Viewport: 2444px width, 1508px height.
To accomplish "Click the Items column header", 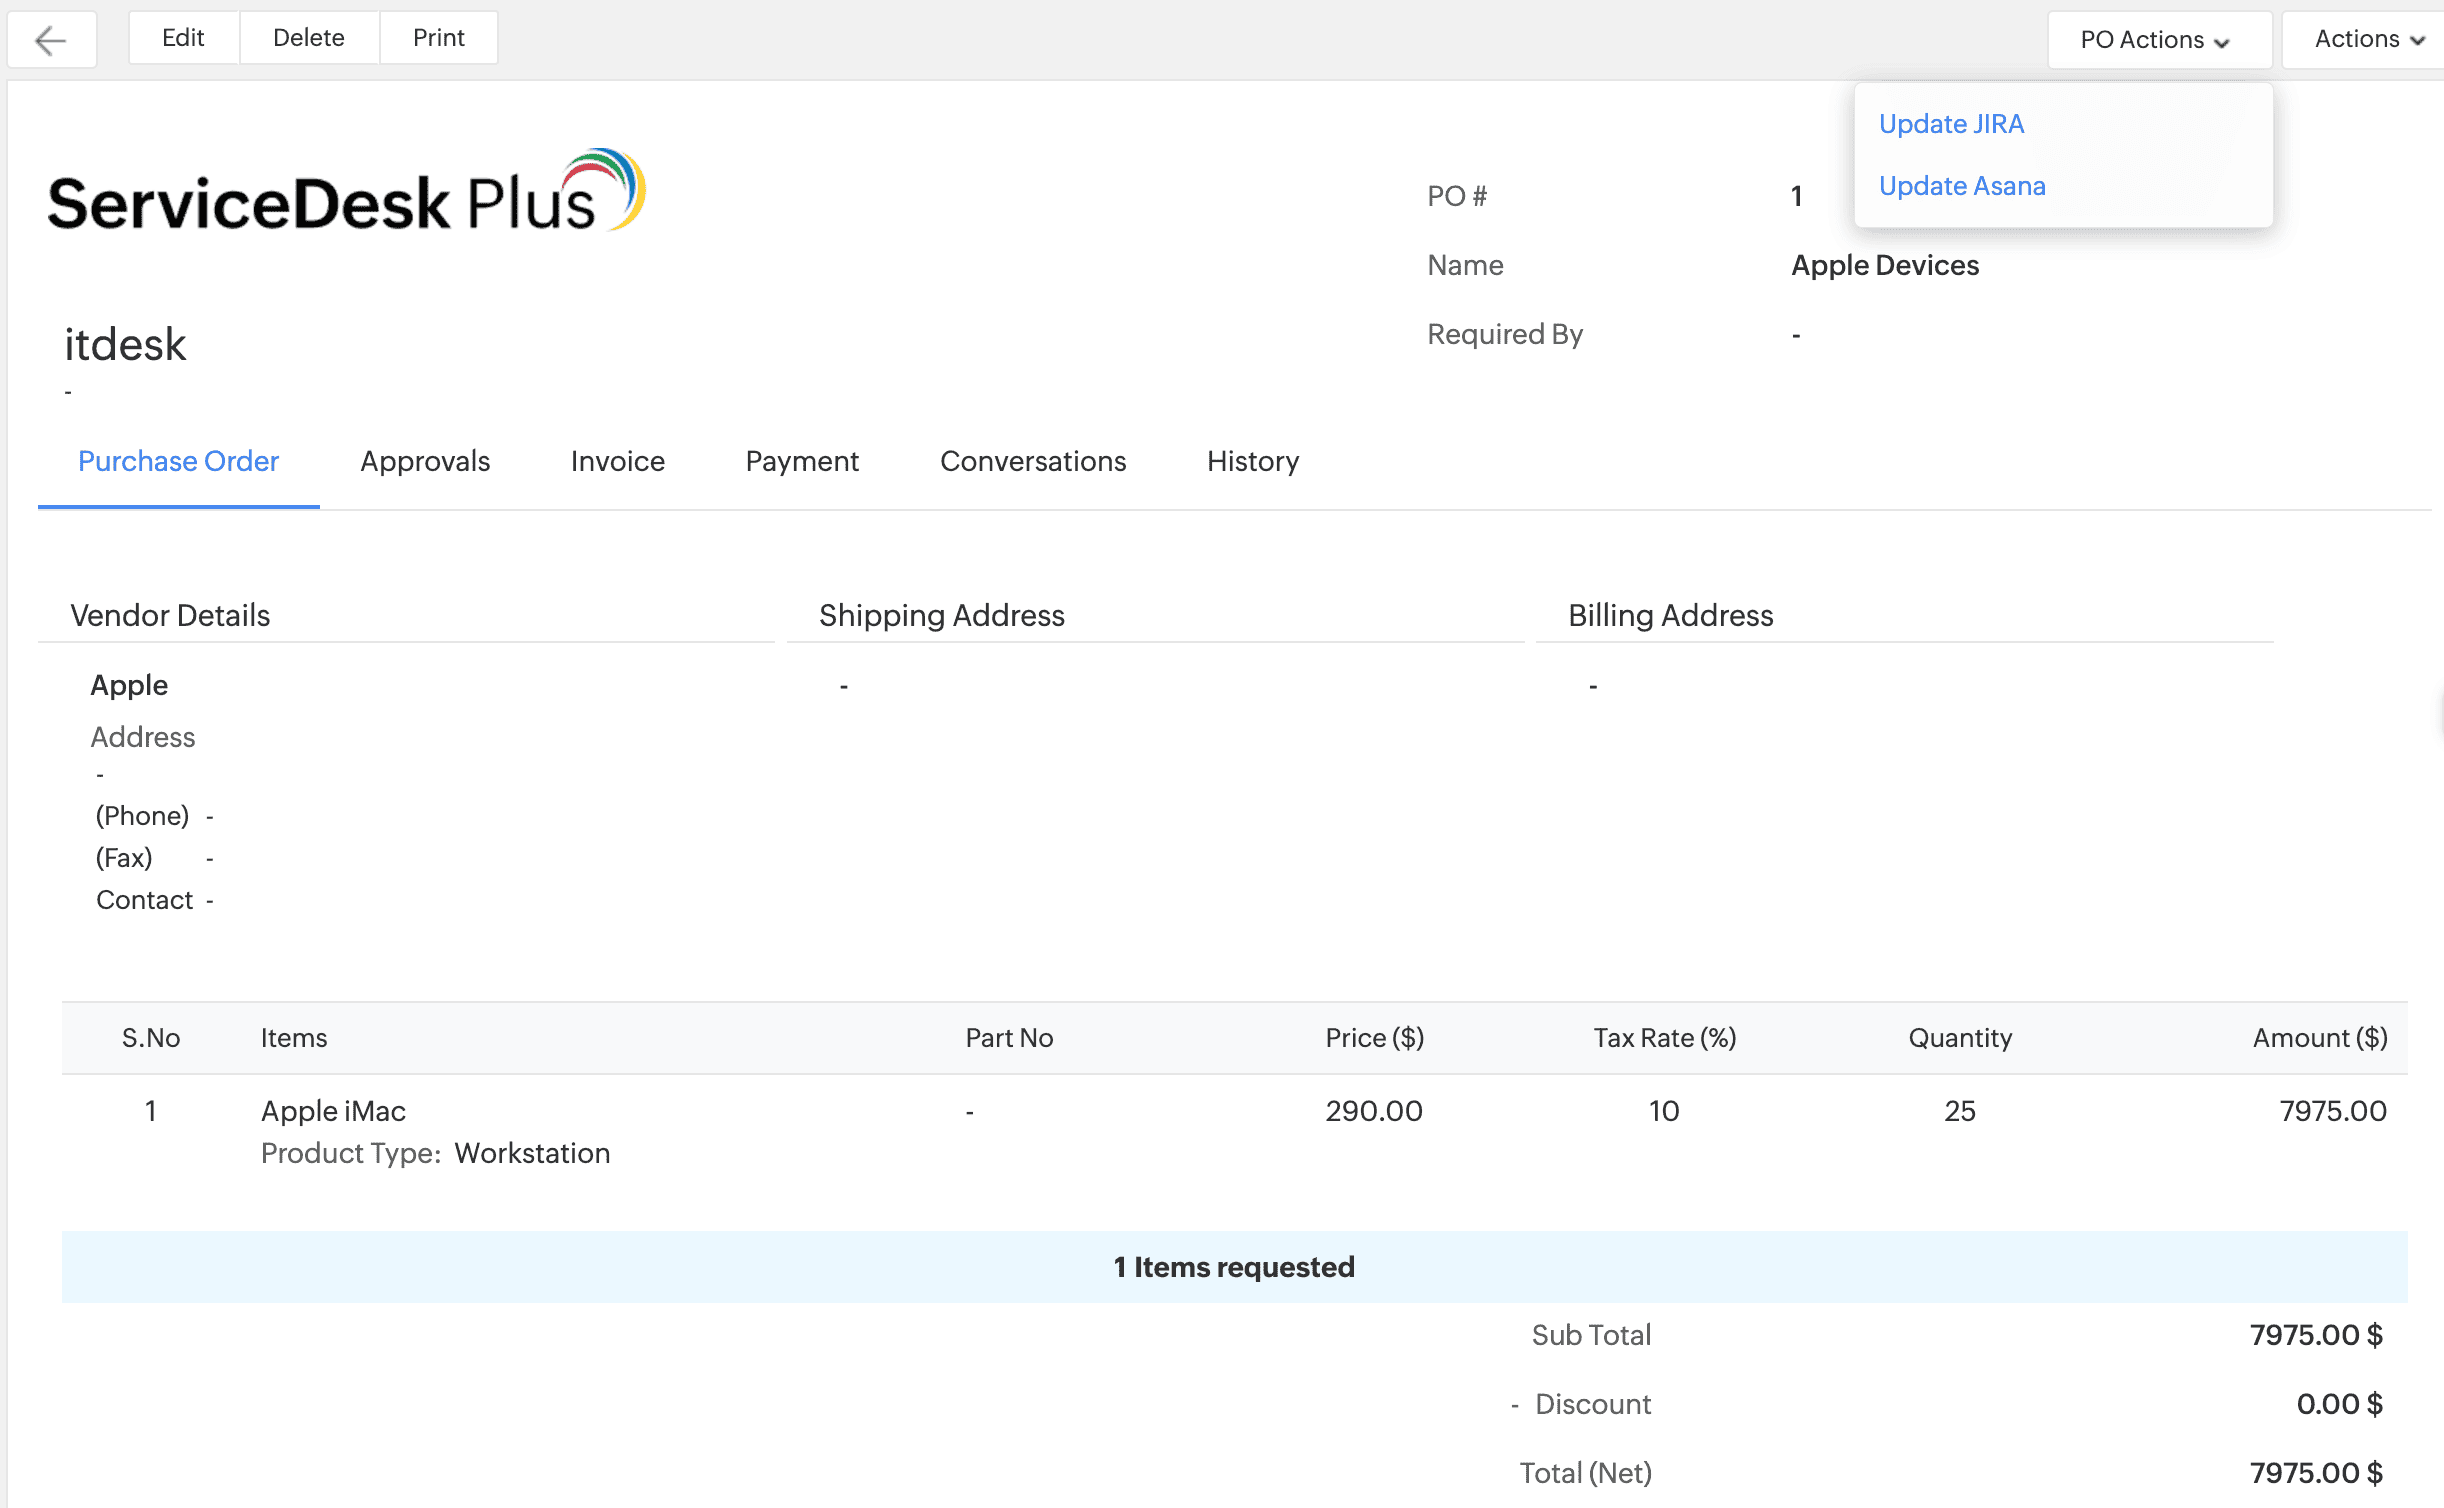I will [x=294, y=1038].
